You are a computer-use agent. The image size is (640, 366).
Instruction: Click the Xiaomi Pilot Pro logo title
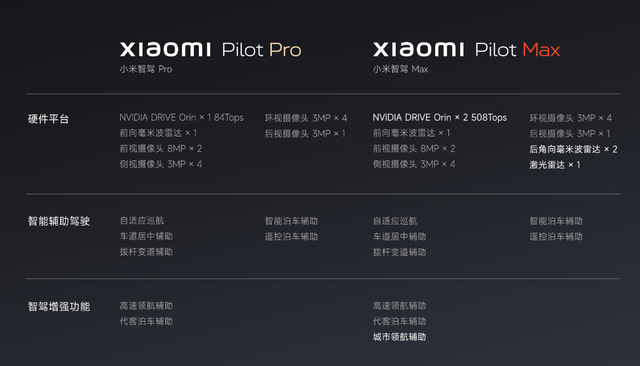(211, 50)
